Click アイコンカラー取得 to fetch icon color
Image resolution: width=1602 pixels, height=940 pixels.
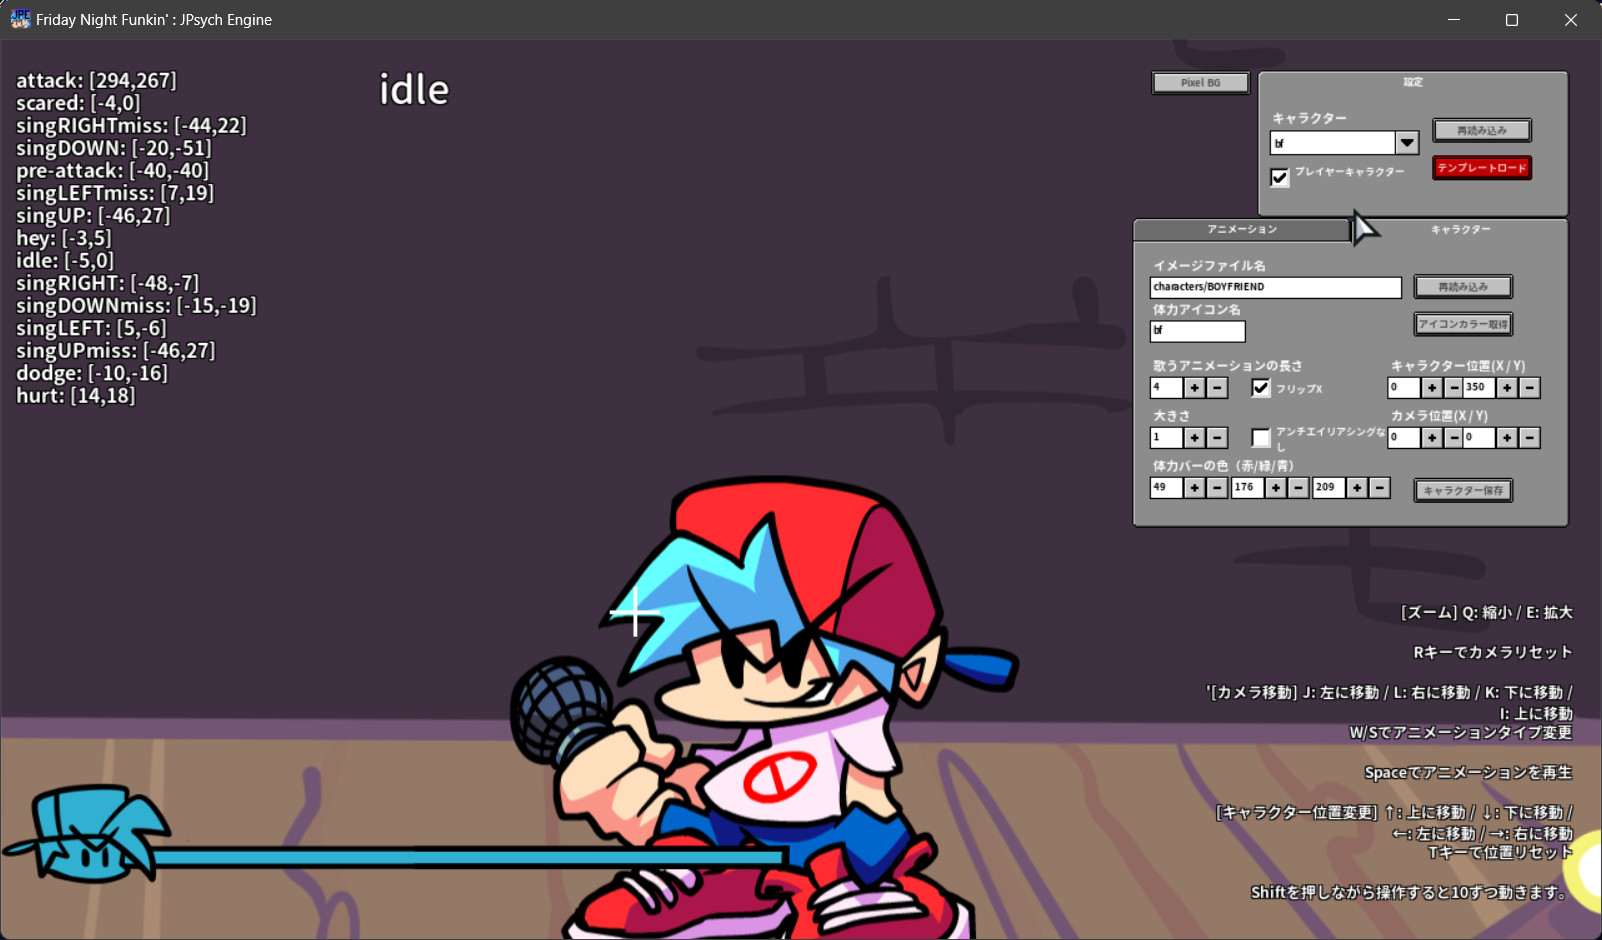click(x=1463, y=324)
